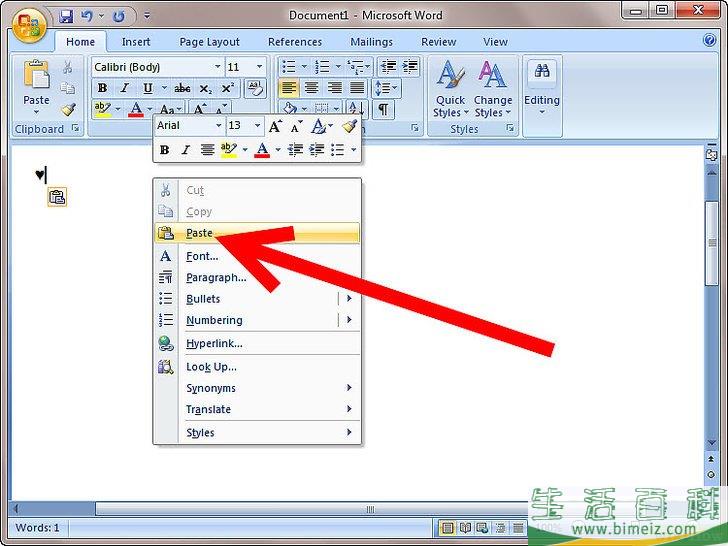Click Multilevel list icon in ribbon
The image size is (728, 546).
pos(355,67)
